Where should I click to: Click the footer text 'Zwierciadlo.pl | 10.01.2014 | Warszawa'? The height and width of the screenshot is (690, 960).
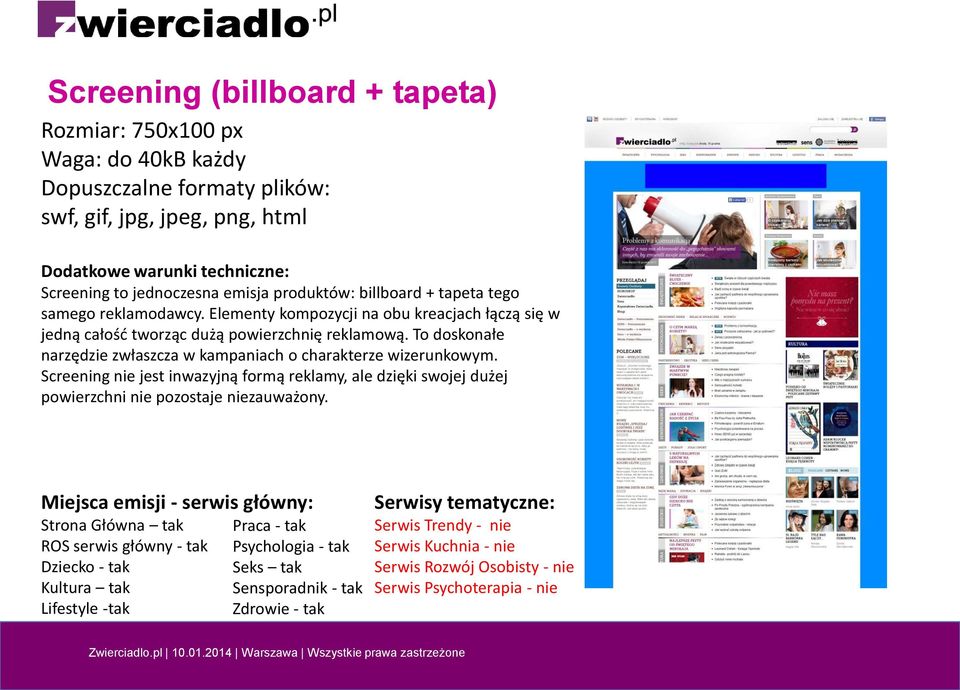tap(193, 653)
